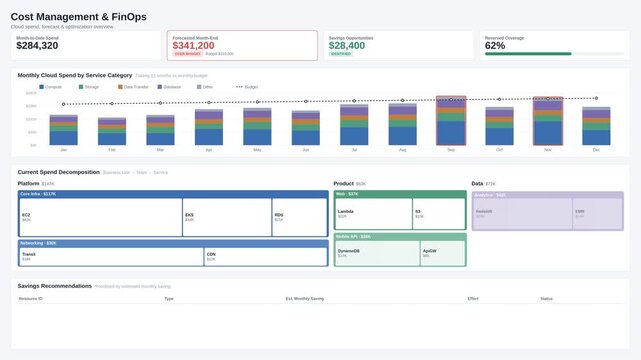Screen dimensions: 641x360
Task: Click the Current Spend Decomposition title
Action: click(x=58, y=172)
